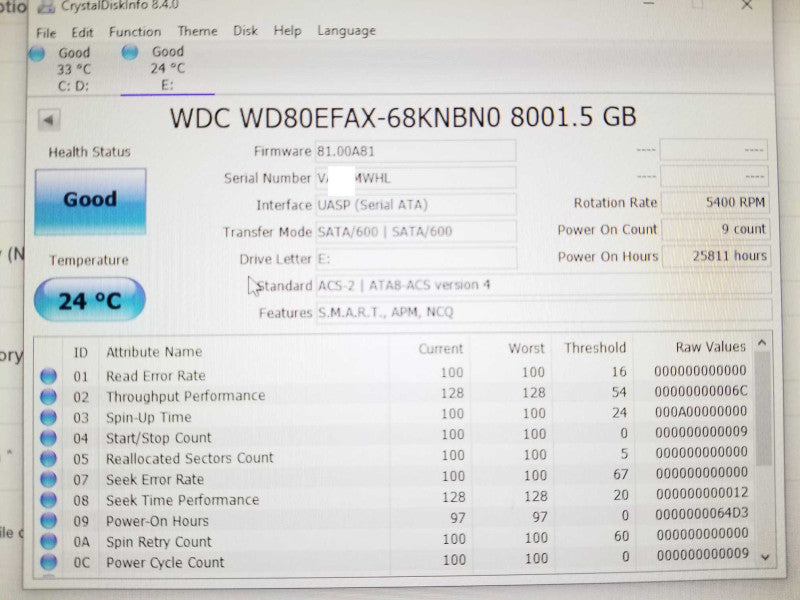Click the blue health orb for C: D:
This screenshot has width=800, height=600.
pyautogui.click(x=37, y=53)
